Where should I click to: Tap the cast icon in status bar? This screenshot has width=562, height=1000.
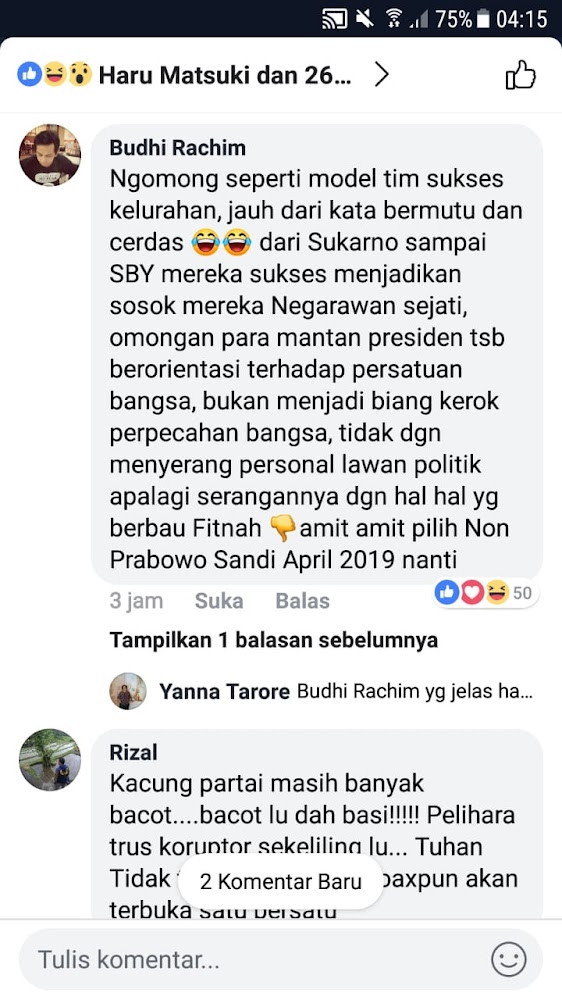(x=334, y=19)
